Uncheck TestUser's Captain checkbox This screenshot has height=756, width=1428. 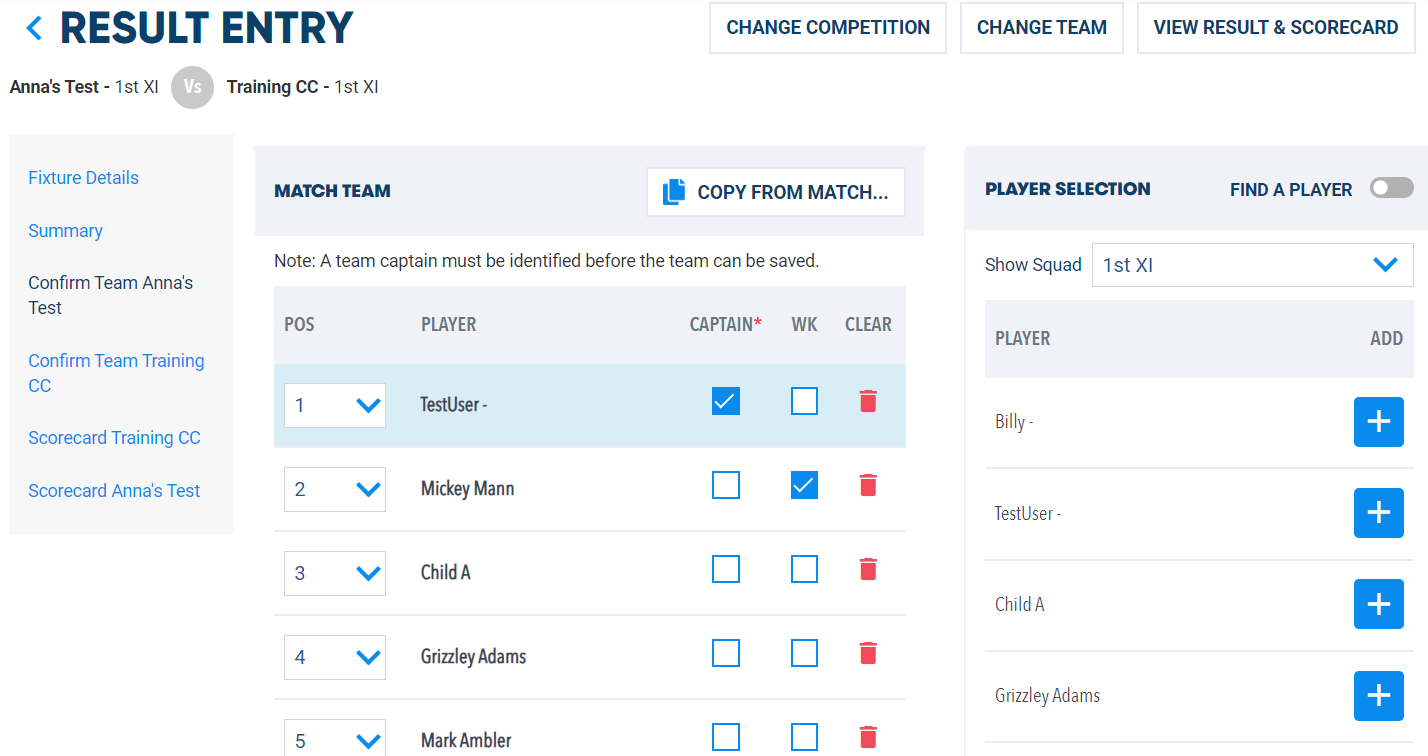725,400
